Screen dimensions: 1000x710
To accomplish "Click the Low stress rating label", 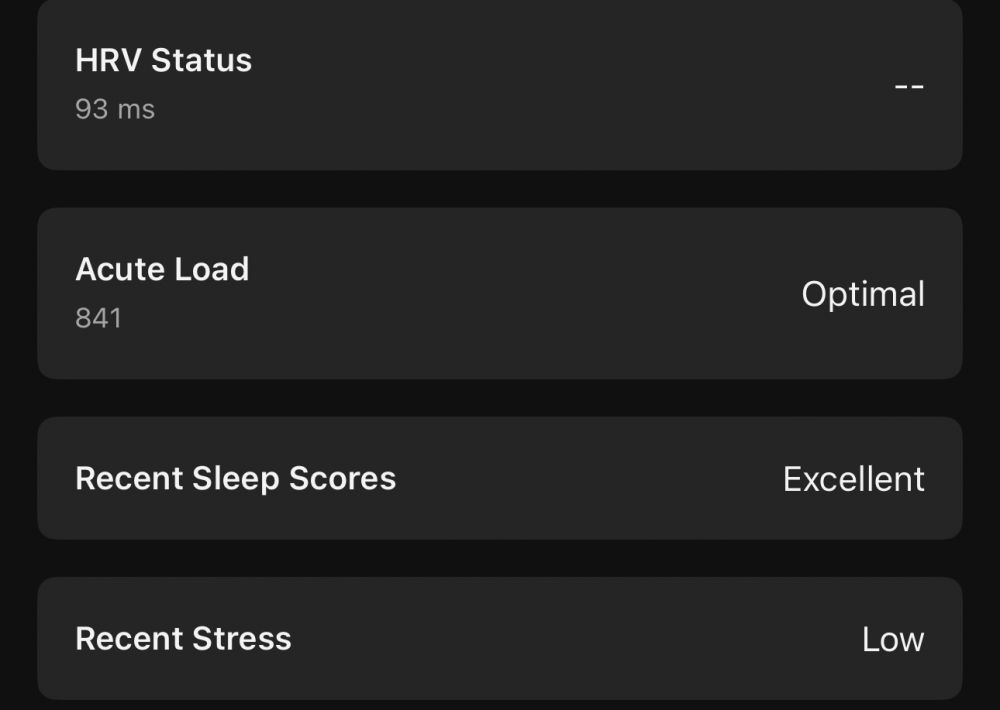I will (x=893, y=639).
